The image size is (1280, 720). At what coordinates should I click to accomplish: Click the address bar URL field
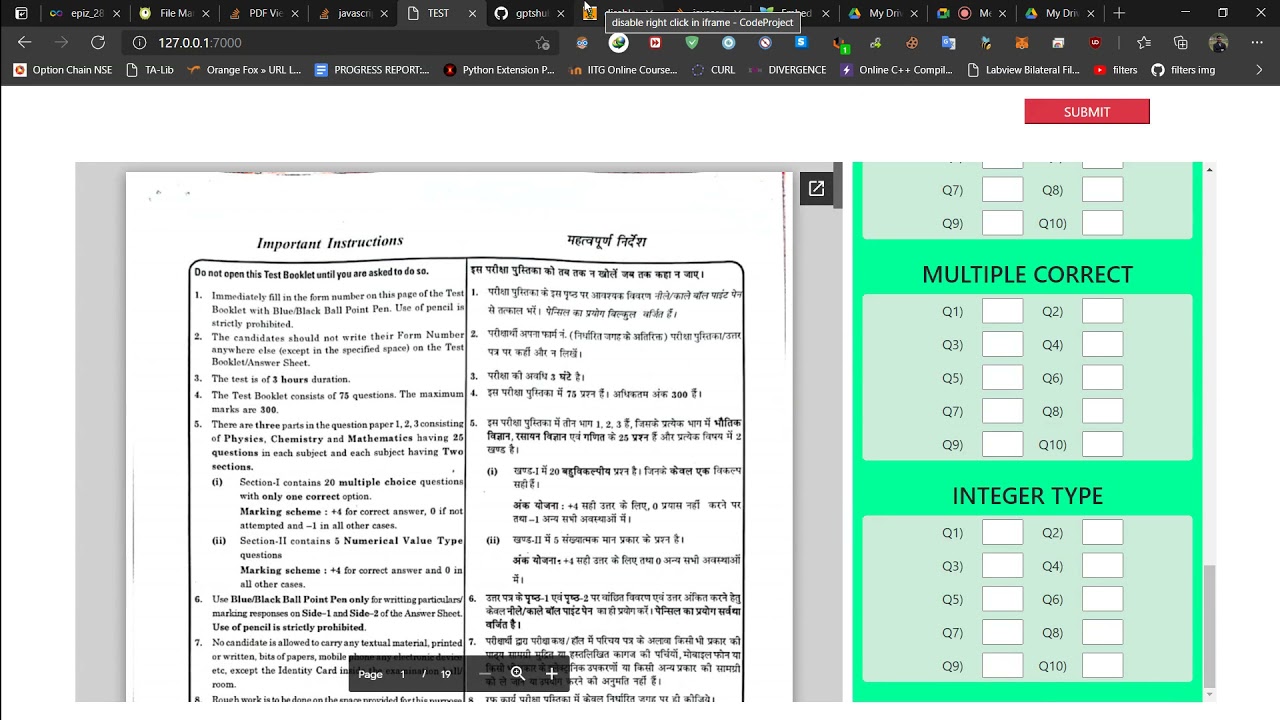tap(340, 43)
